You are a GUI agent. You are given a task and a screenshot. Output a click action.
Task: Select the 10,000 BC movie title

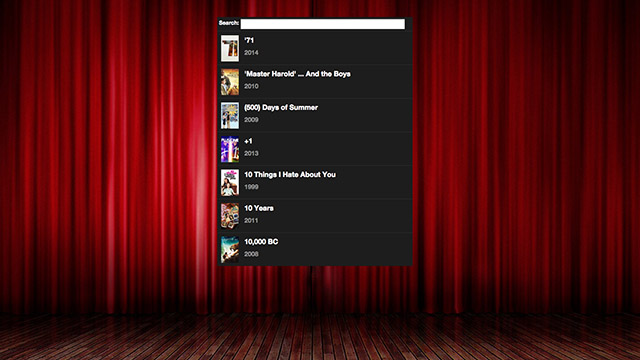click(261, 242)
